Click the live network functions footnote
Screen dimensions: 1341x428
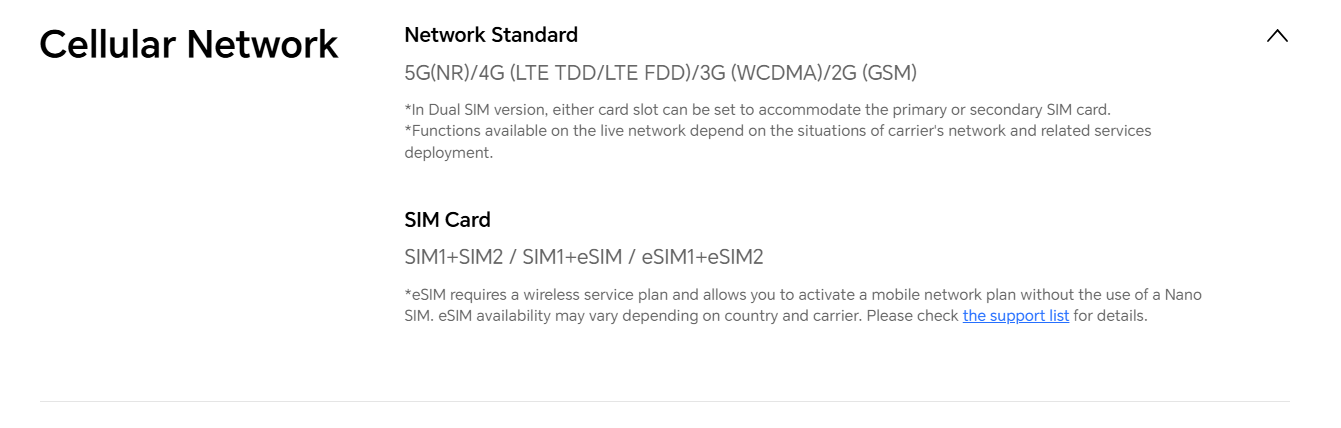[x=777, y=131]
